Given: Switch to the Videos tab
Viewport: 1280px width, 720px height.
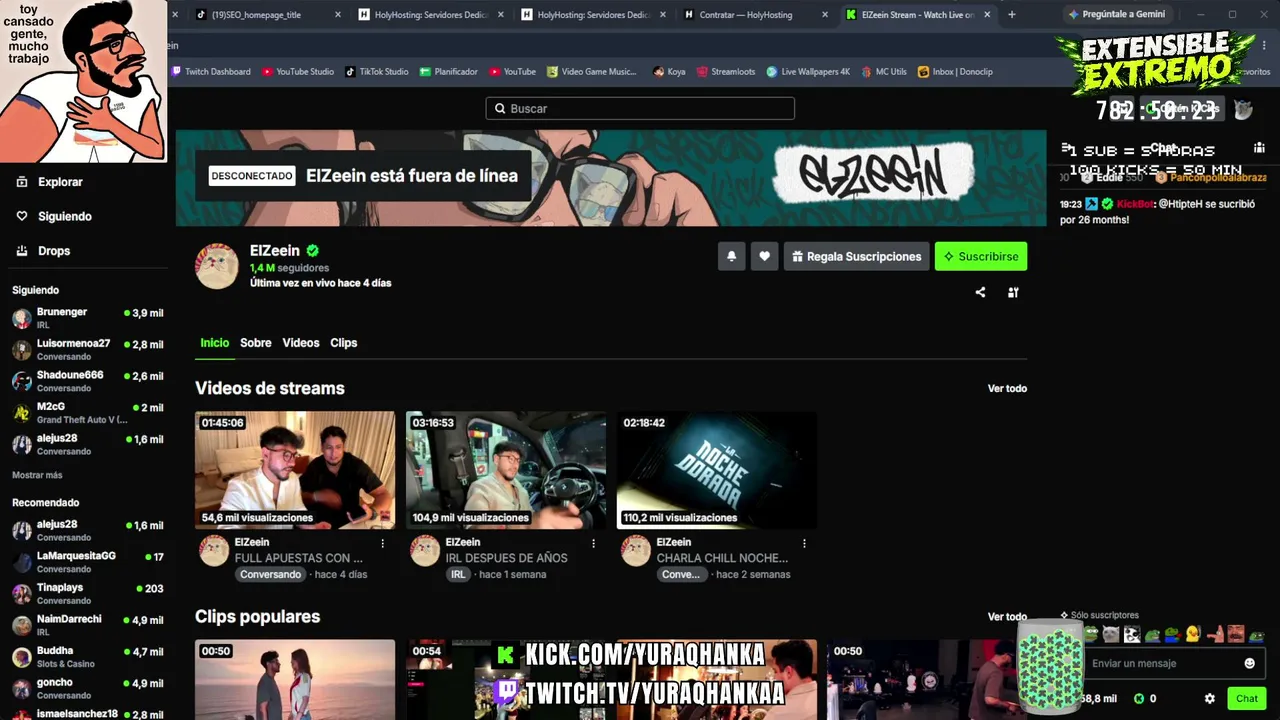Looking at the screenshot, I should click(300, 343).
